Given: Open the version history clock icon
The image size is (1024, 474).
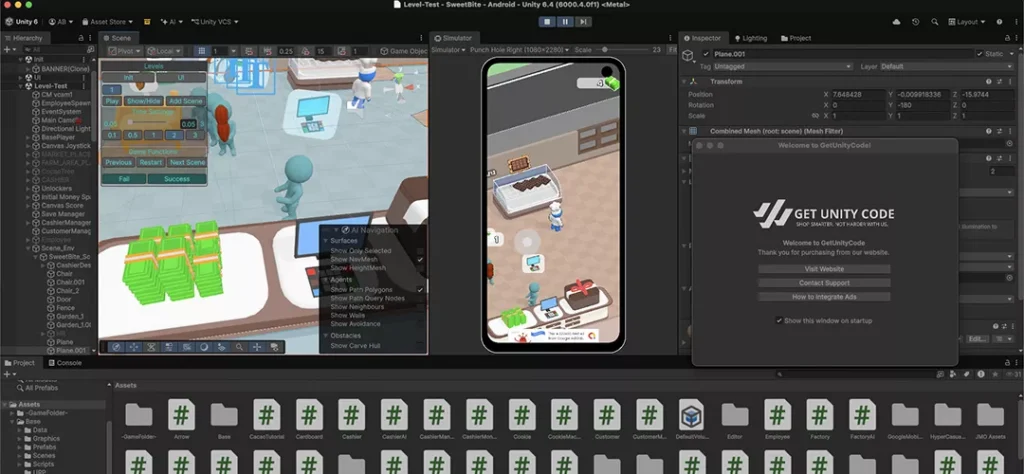Looking at the screenshot, I should tap(916, 22).
